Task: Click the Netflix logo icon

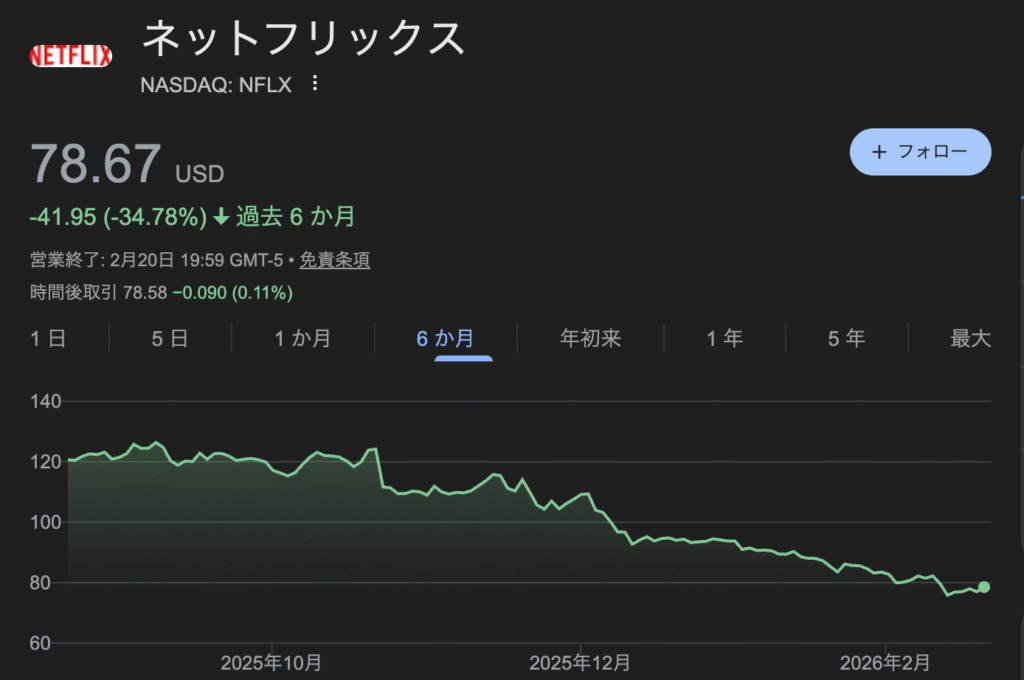Action: pos(71,56)
